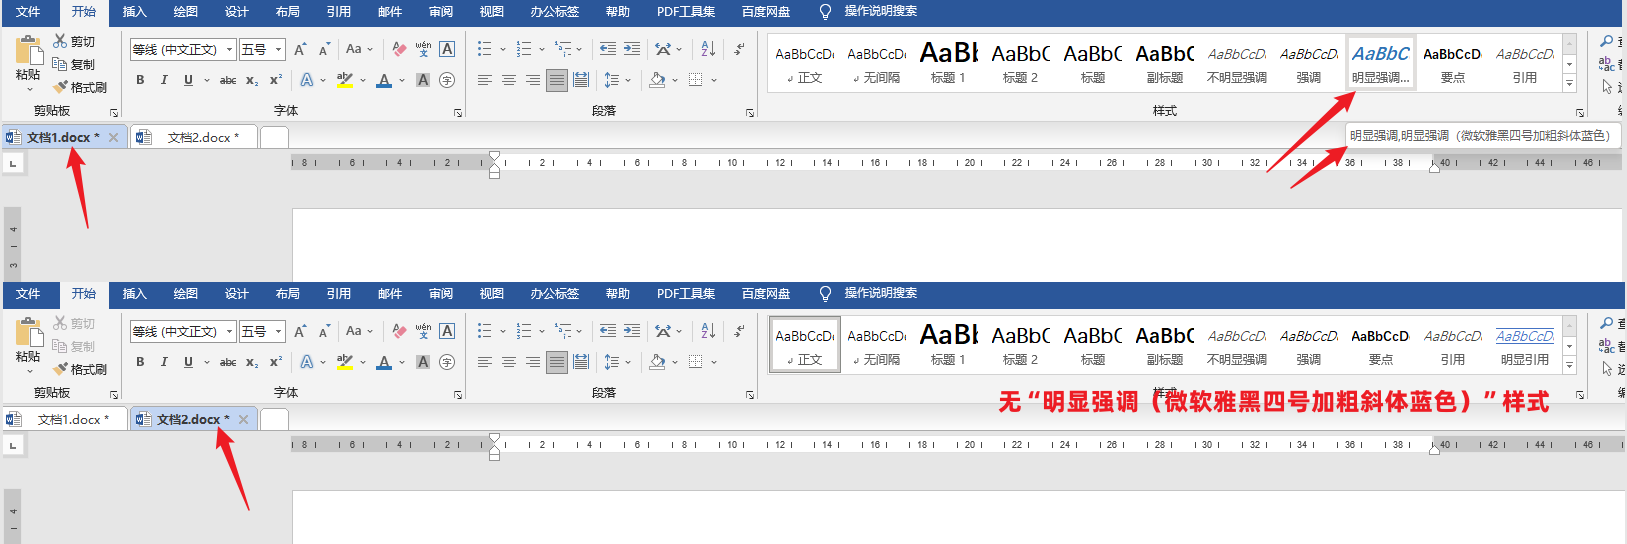Apply character shading in upper window

[423, 80]
